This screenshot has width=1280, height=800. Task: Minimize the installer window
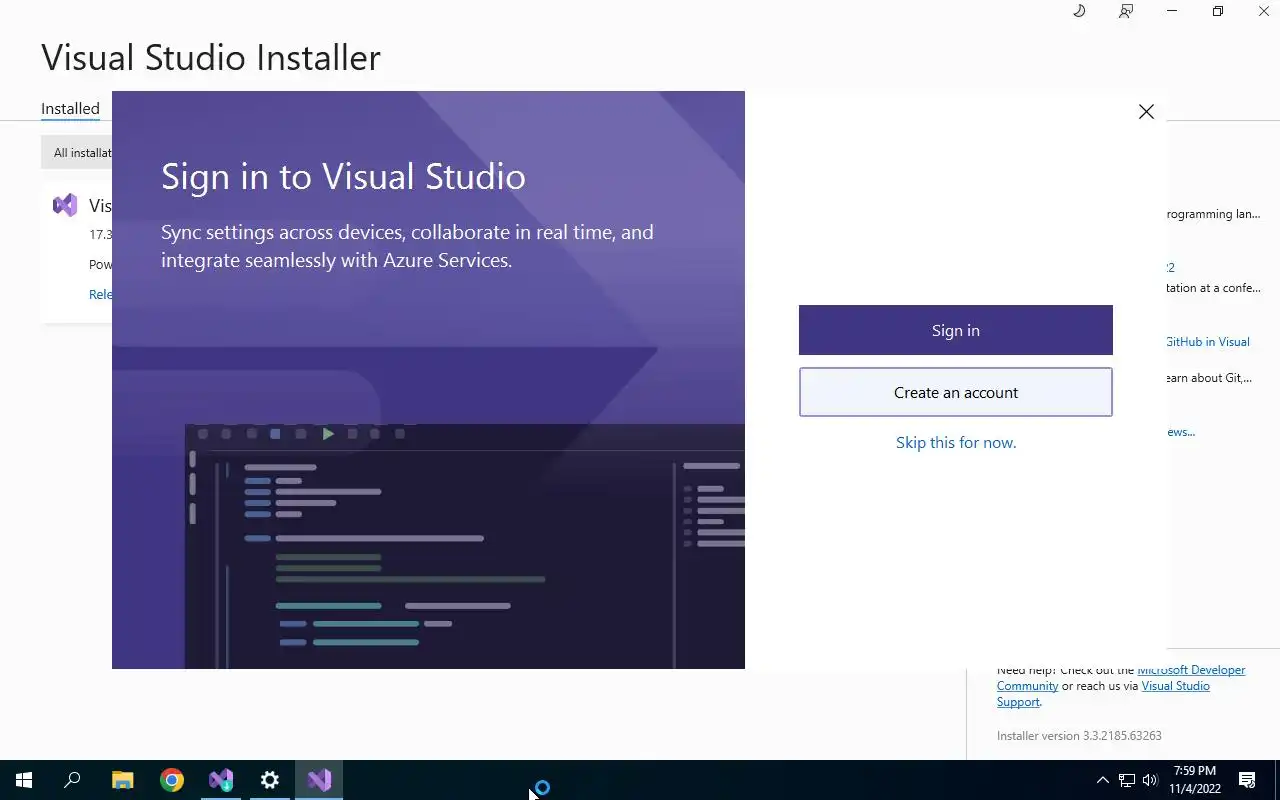click(1172, 11)
